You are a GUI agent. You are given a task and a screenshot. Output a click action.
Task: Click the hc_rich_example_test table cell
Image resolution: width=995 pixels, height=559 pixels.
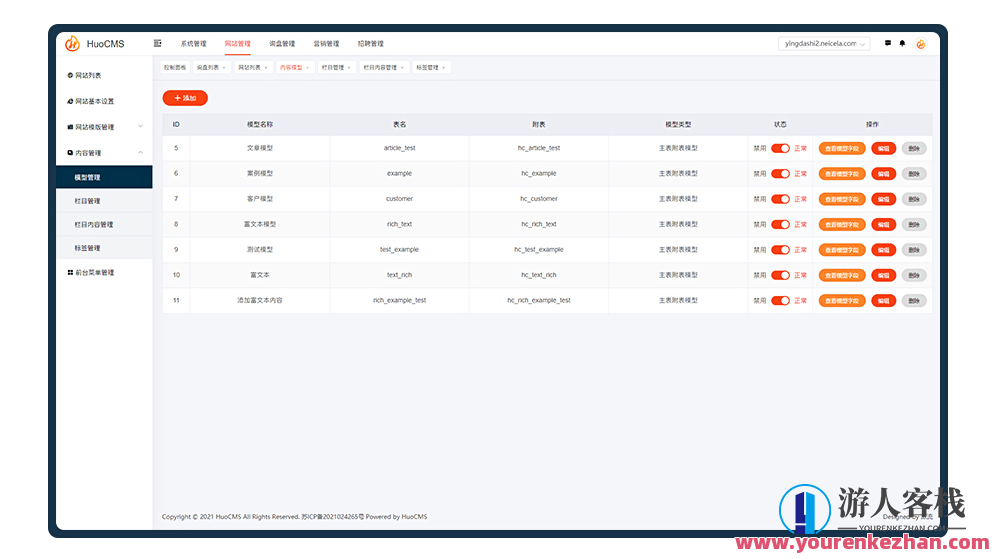tap(539, 301)
